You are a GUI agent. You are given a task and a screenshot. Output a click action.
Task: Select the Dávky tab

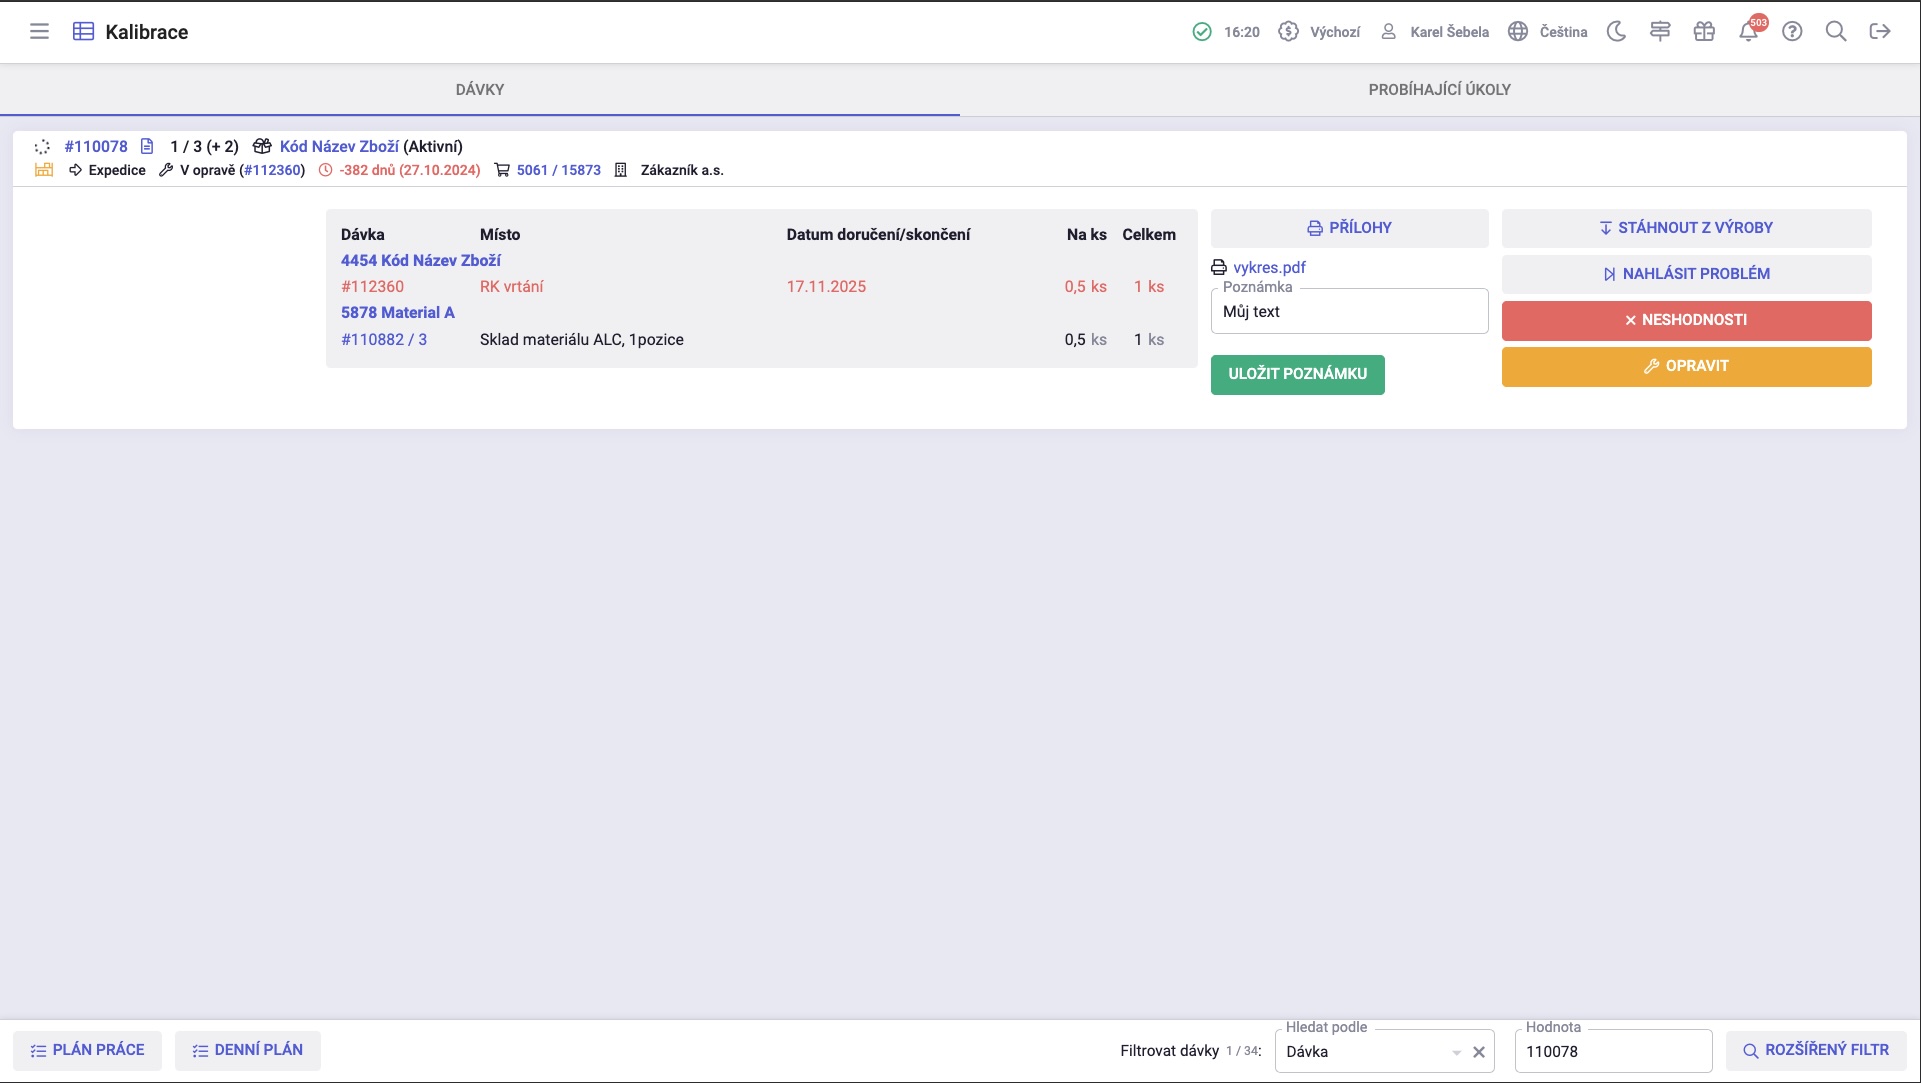[x=480, y=90]
